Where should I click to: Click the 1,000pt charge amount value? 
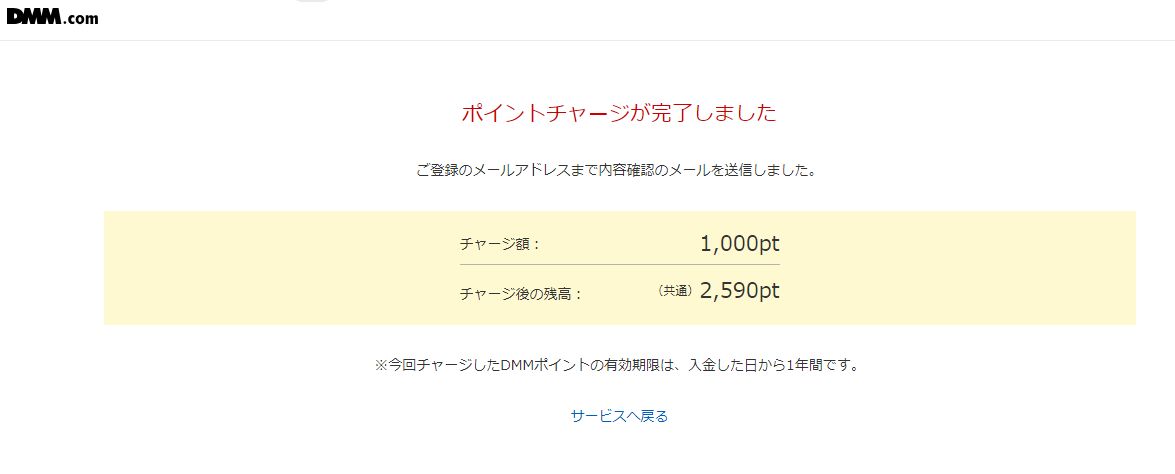click(740, 243)
